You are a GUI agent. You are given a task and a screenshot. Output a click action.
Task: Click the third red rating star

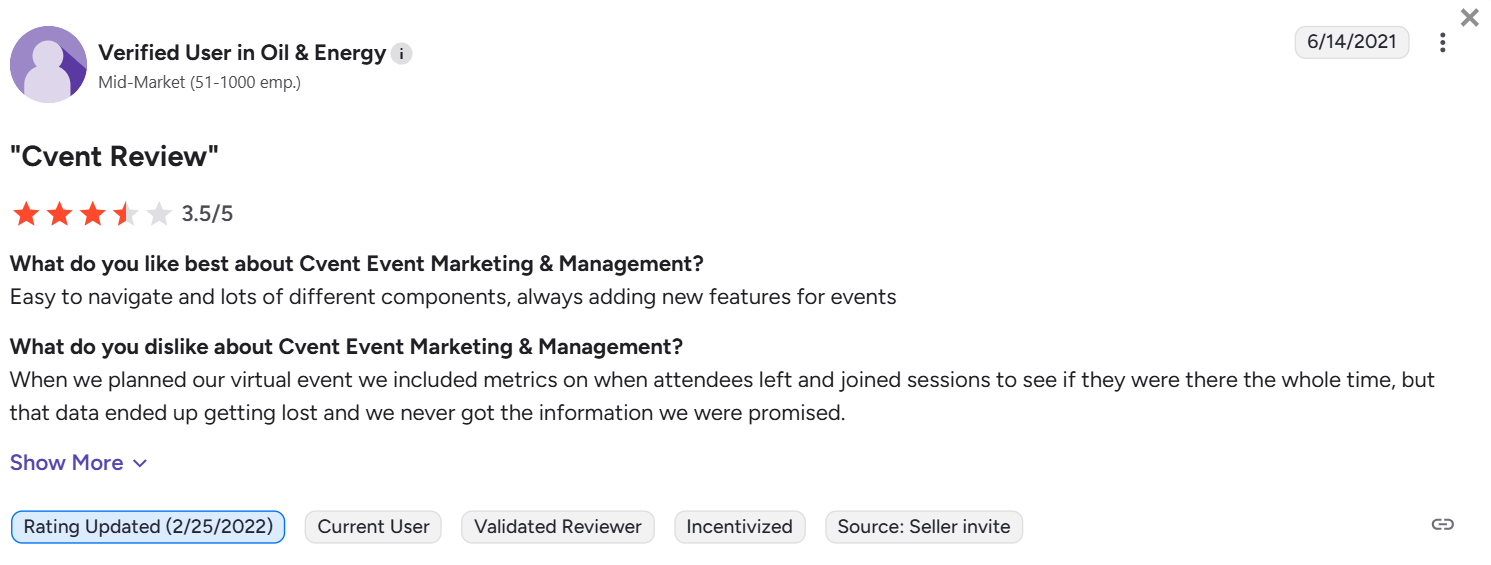point(93,214)
